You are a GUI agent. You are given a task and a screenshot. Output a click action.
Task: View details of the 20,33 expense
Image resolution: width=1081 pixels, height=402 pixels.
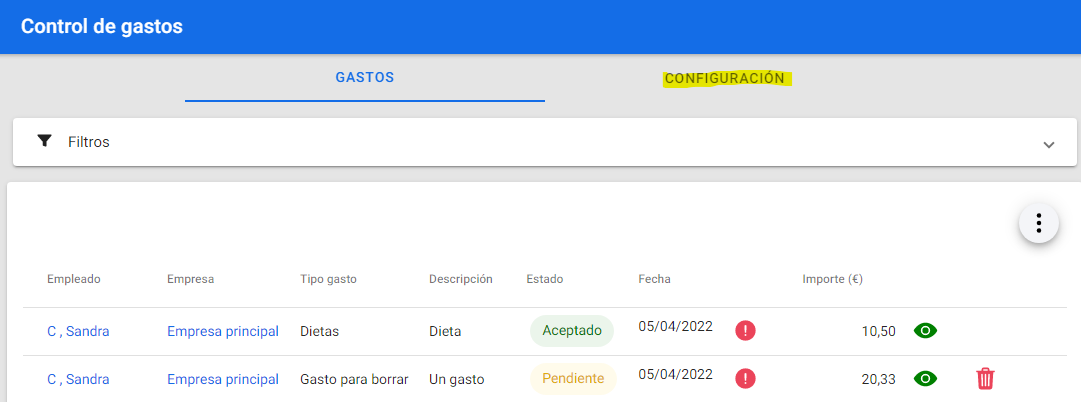pyautogui.click(x=926, y=379)
